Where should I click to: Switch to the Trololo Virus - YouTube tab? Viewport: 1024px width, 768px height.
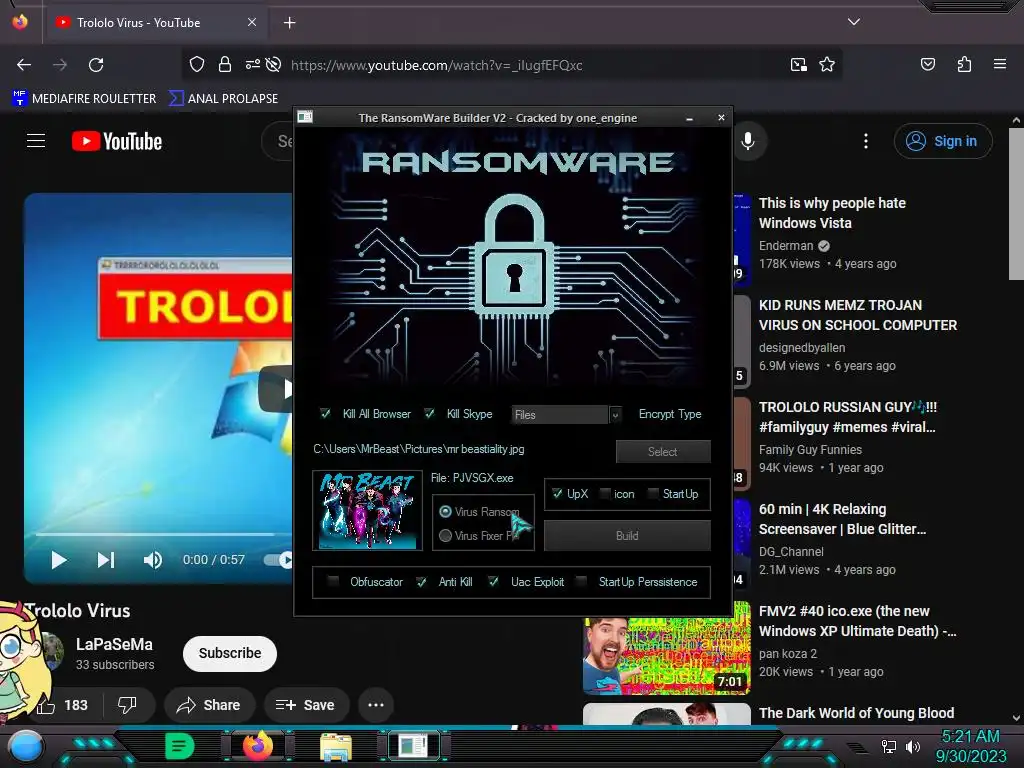157,23
